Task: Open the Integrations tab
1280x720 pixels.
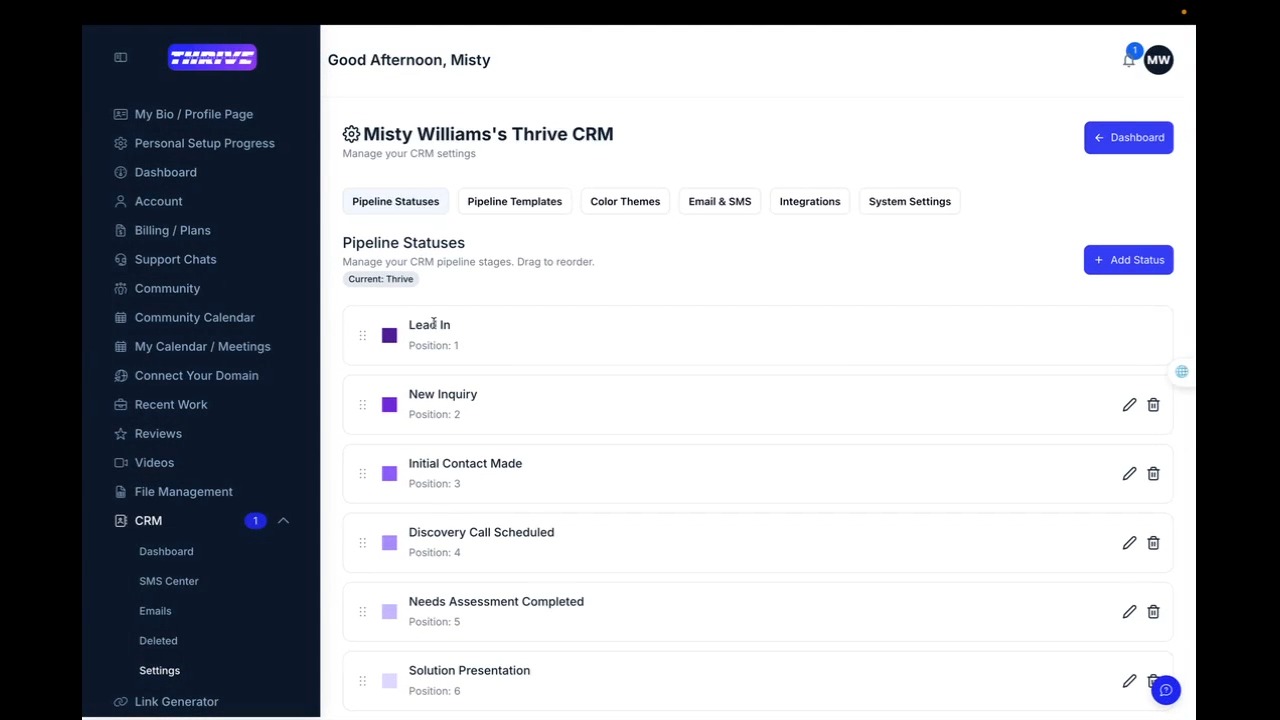Action: click(x=810, y=201)
